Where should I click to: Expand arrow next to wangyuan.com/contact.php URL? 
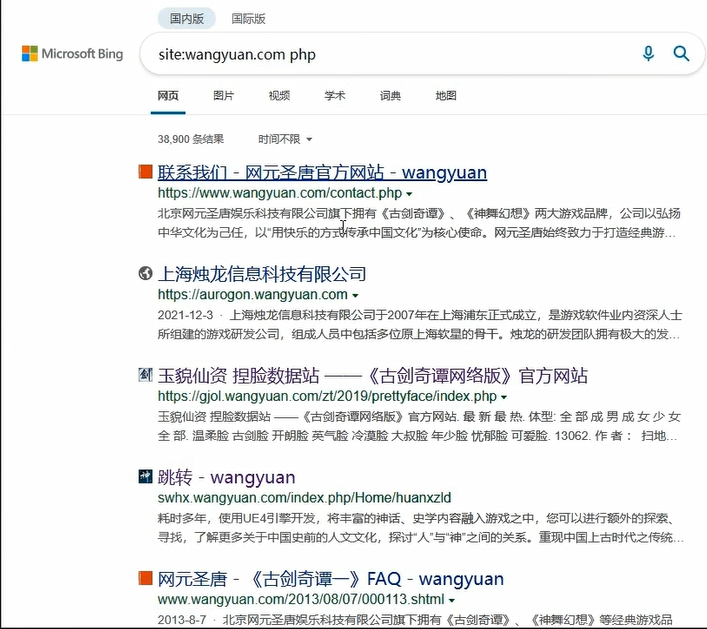pos(410,193)
